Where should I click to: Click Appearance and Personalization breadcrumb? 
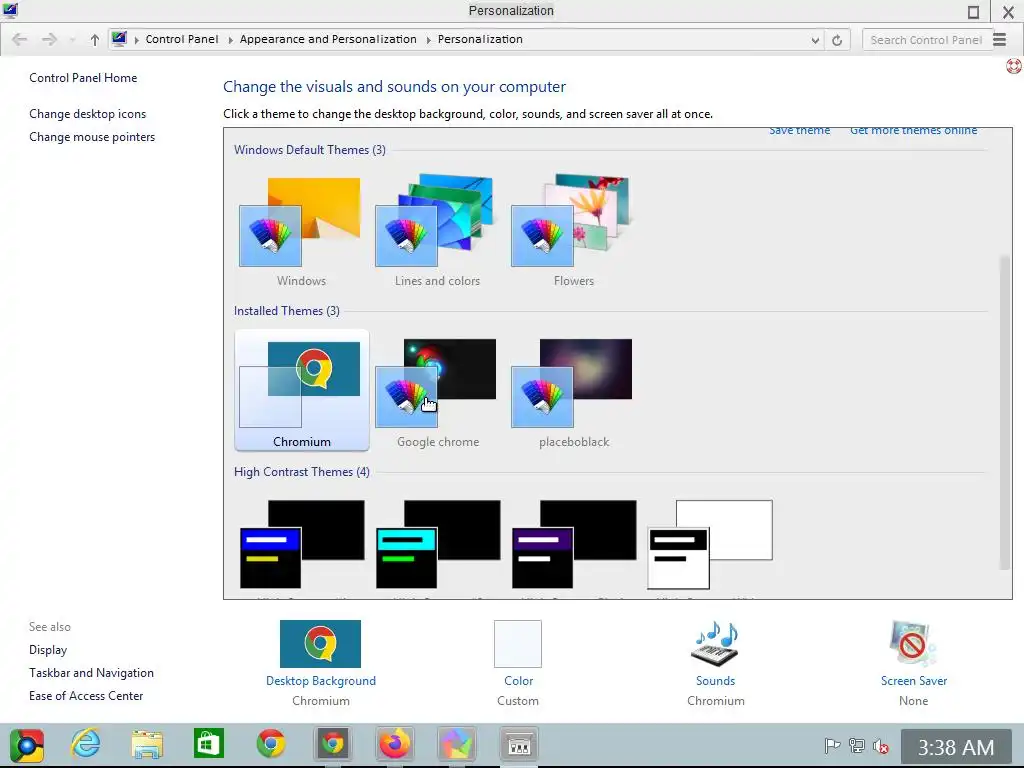(328, 39)
